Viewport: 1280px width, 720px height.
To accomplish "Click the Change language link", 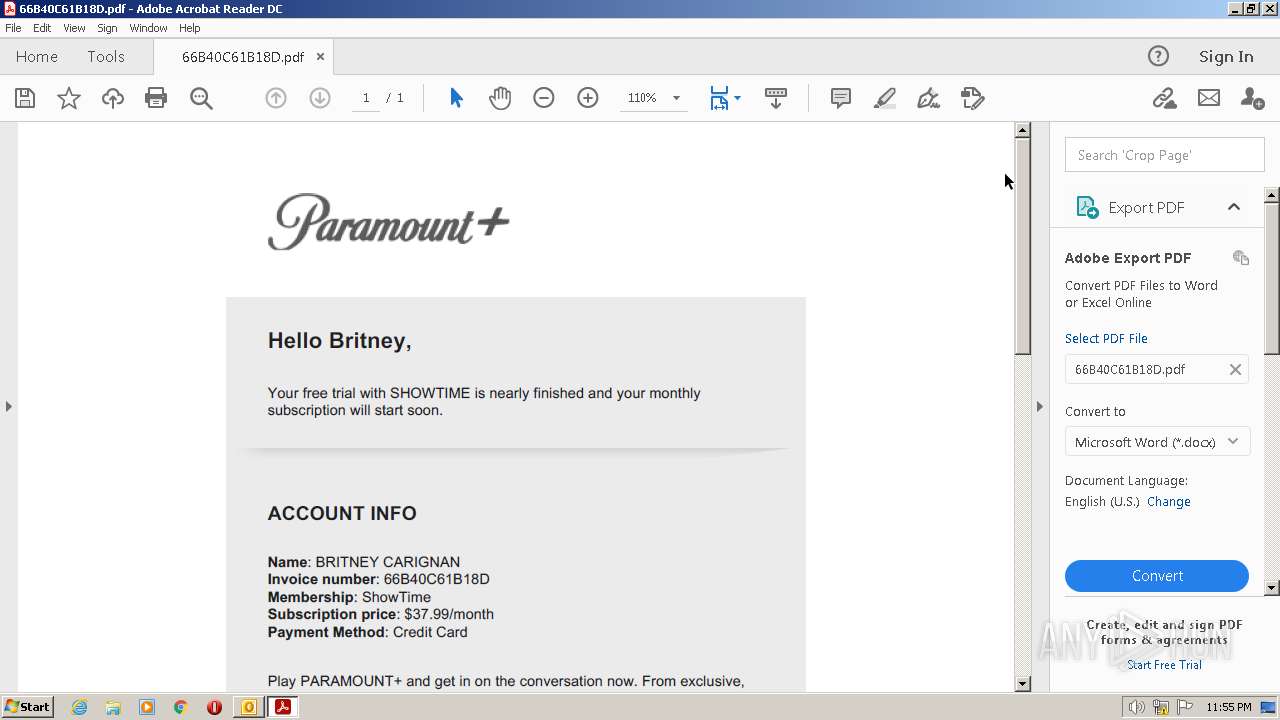I will pos(1168,502).
